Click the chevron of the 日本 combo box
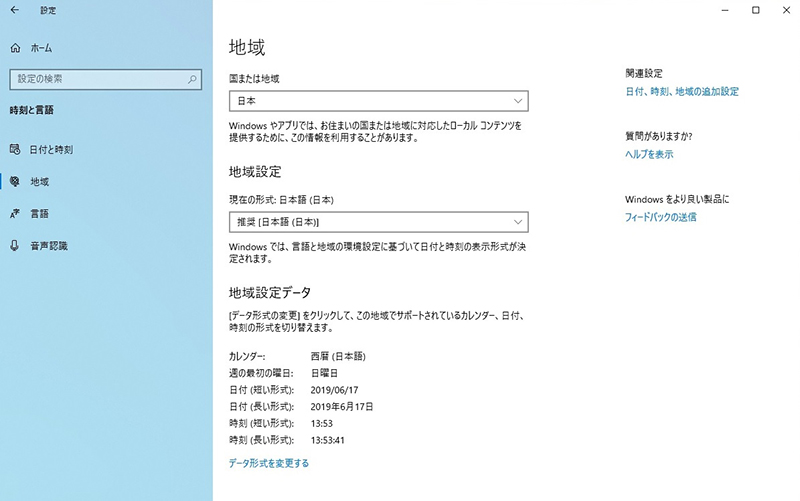This screenshot has height=501, width=800. click(x=518, y=101)
